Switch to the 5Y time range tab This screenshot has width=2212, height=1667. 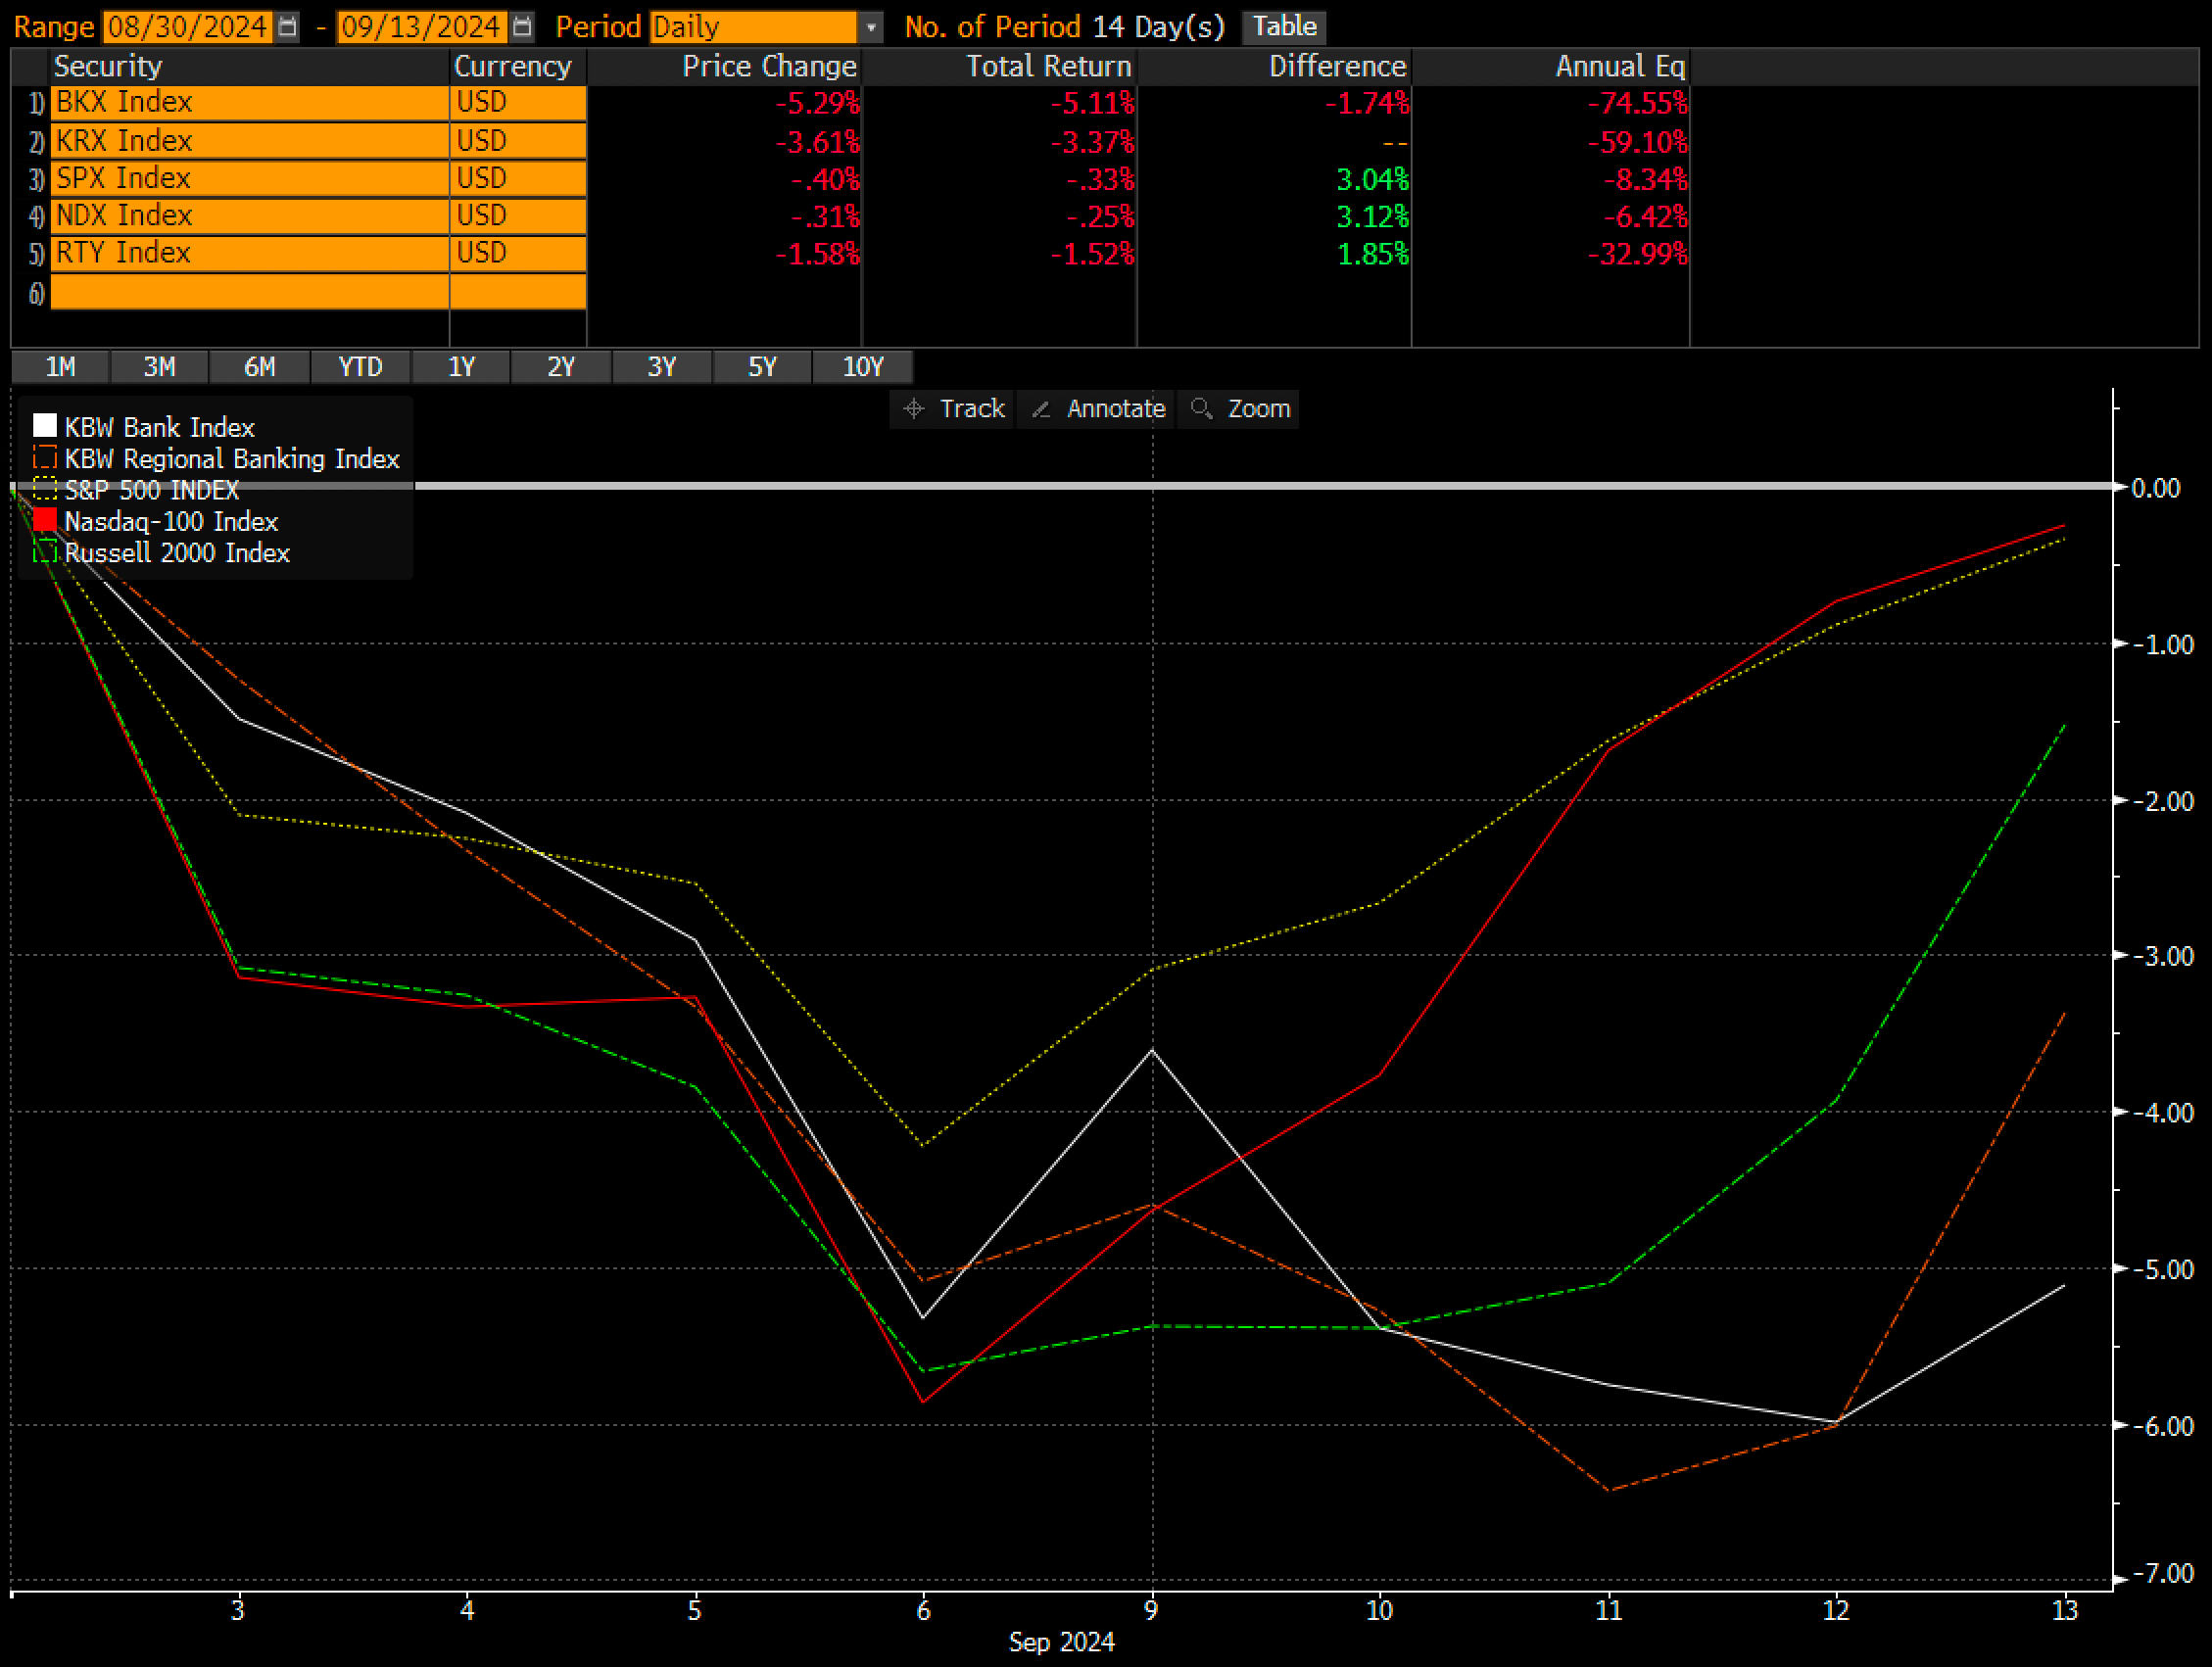[x=763, y=367]
